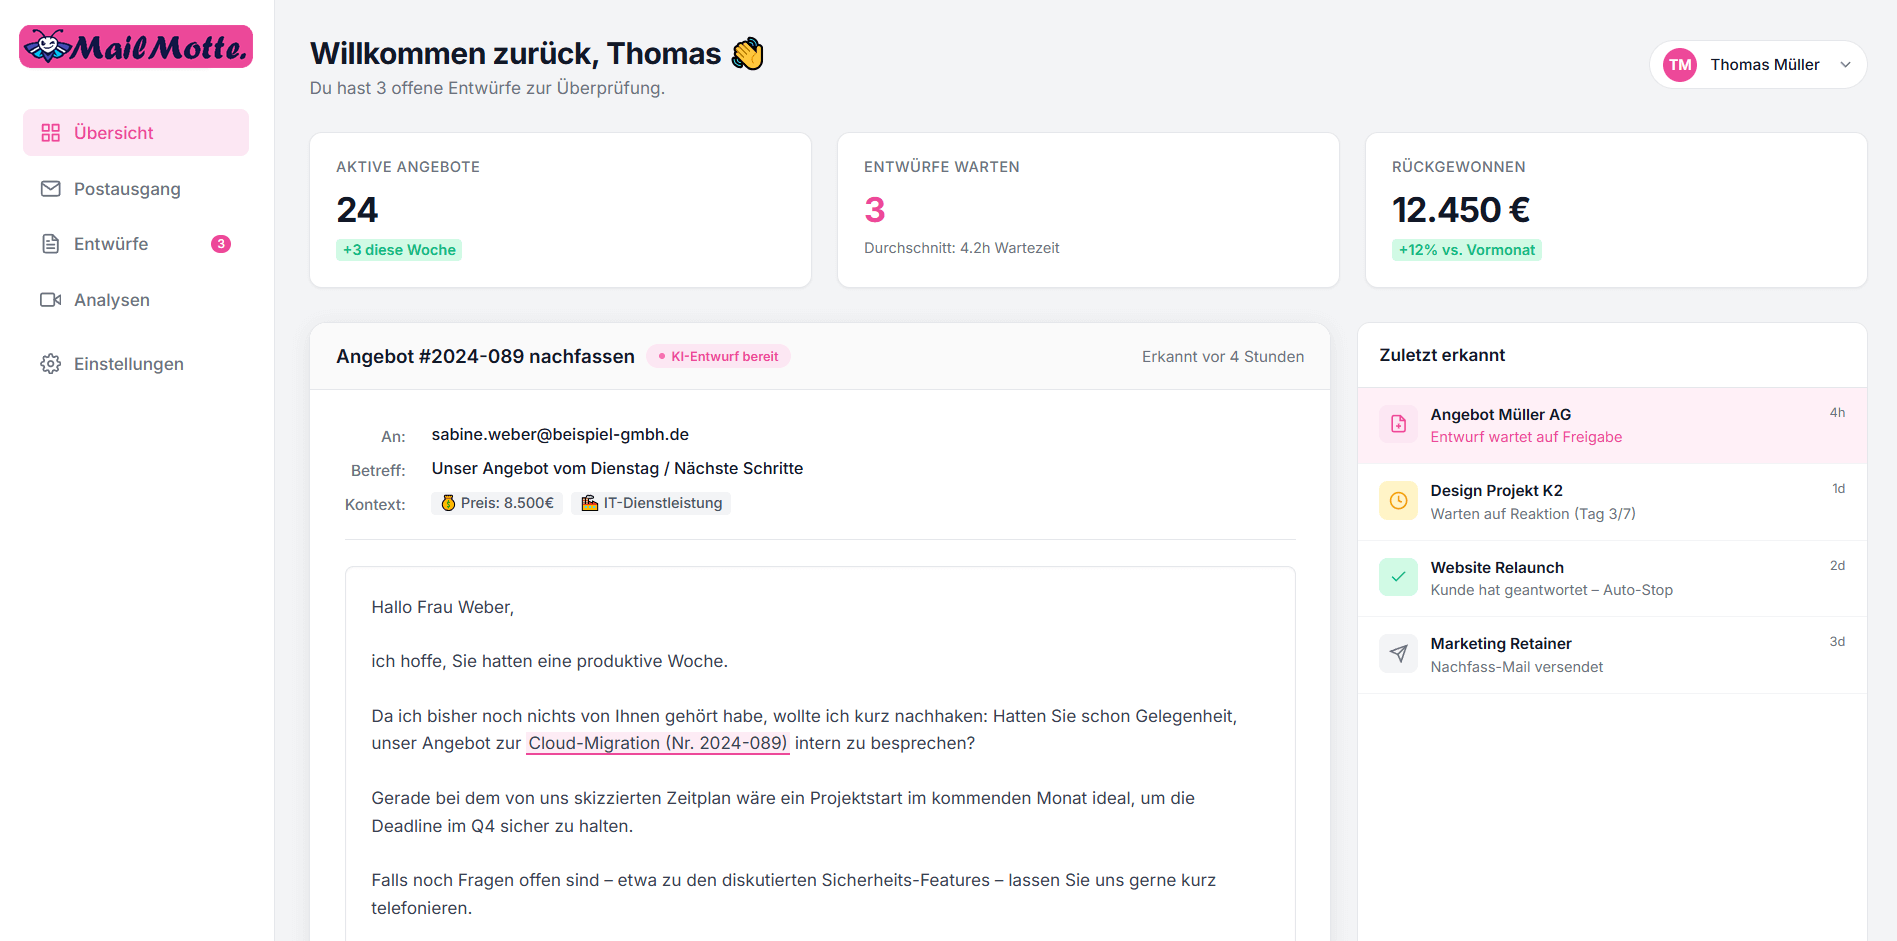Click the Postausgang envelope icon
The width and height of the screenshot is (1897, 941).
51,189
